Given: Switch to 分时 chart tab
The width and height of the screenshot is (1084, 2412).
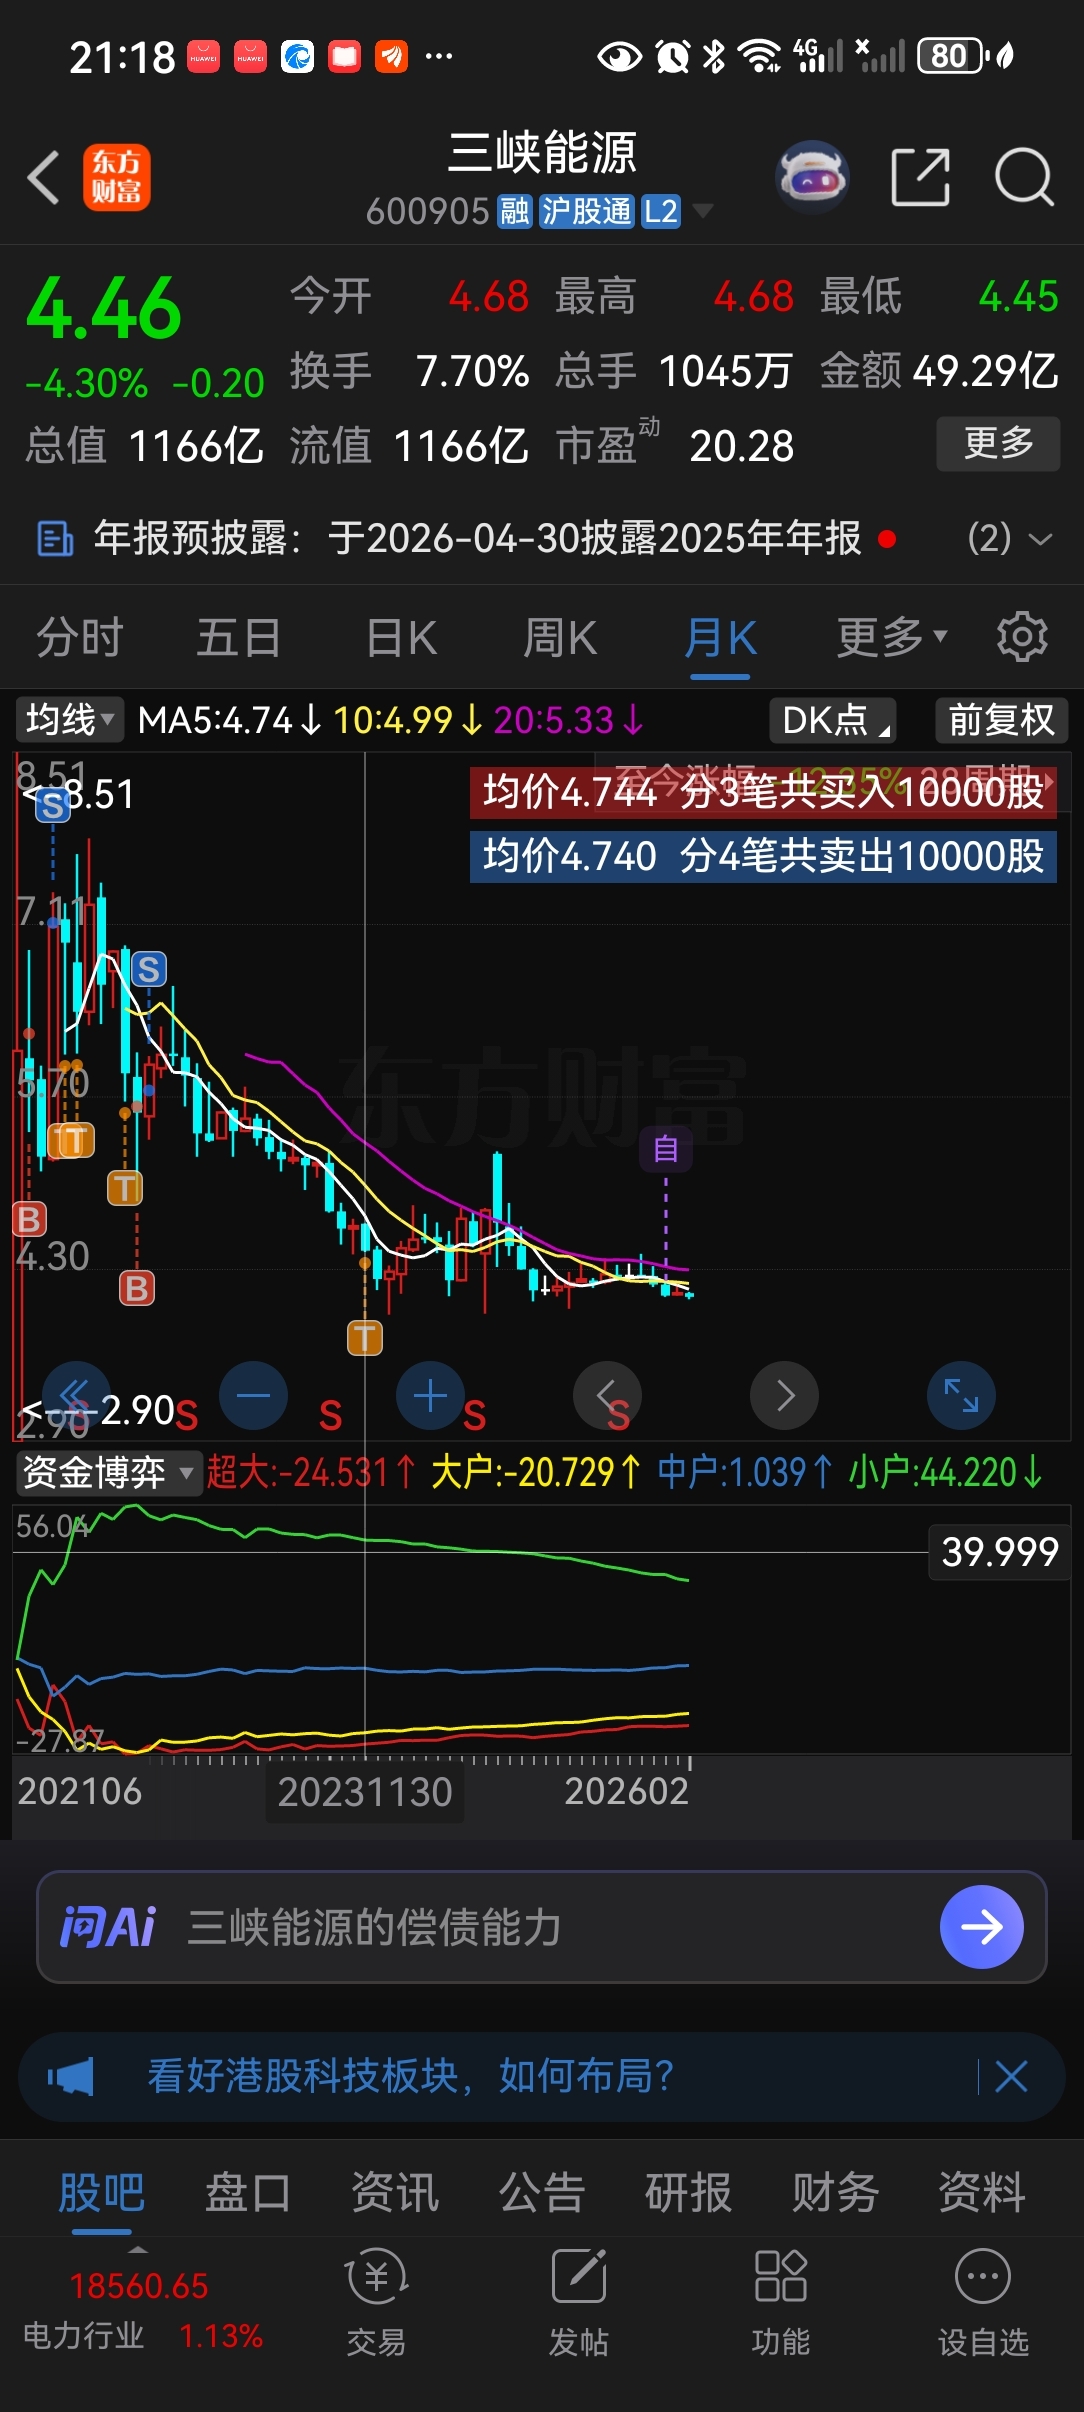Looking at the screenshot, I should tap(80, 637).
